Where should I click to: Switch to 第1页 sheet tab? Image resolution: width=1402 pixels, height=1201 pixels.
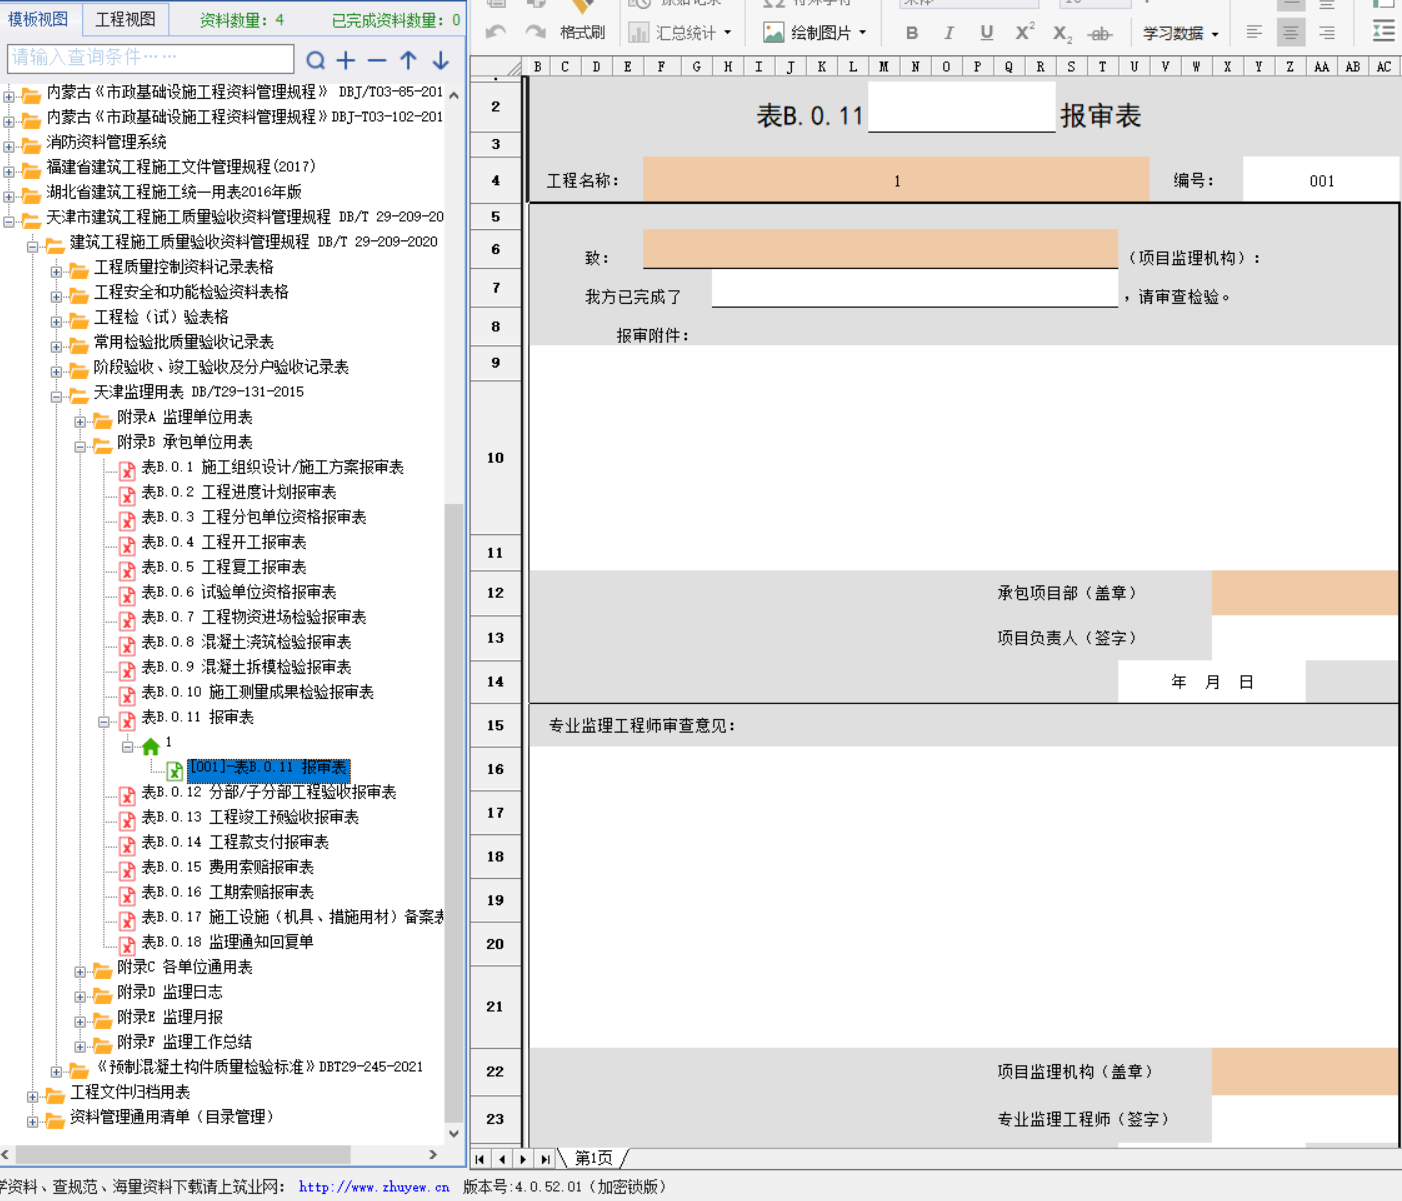(x=594, y=1158)
